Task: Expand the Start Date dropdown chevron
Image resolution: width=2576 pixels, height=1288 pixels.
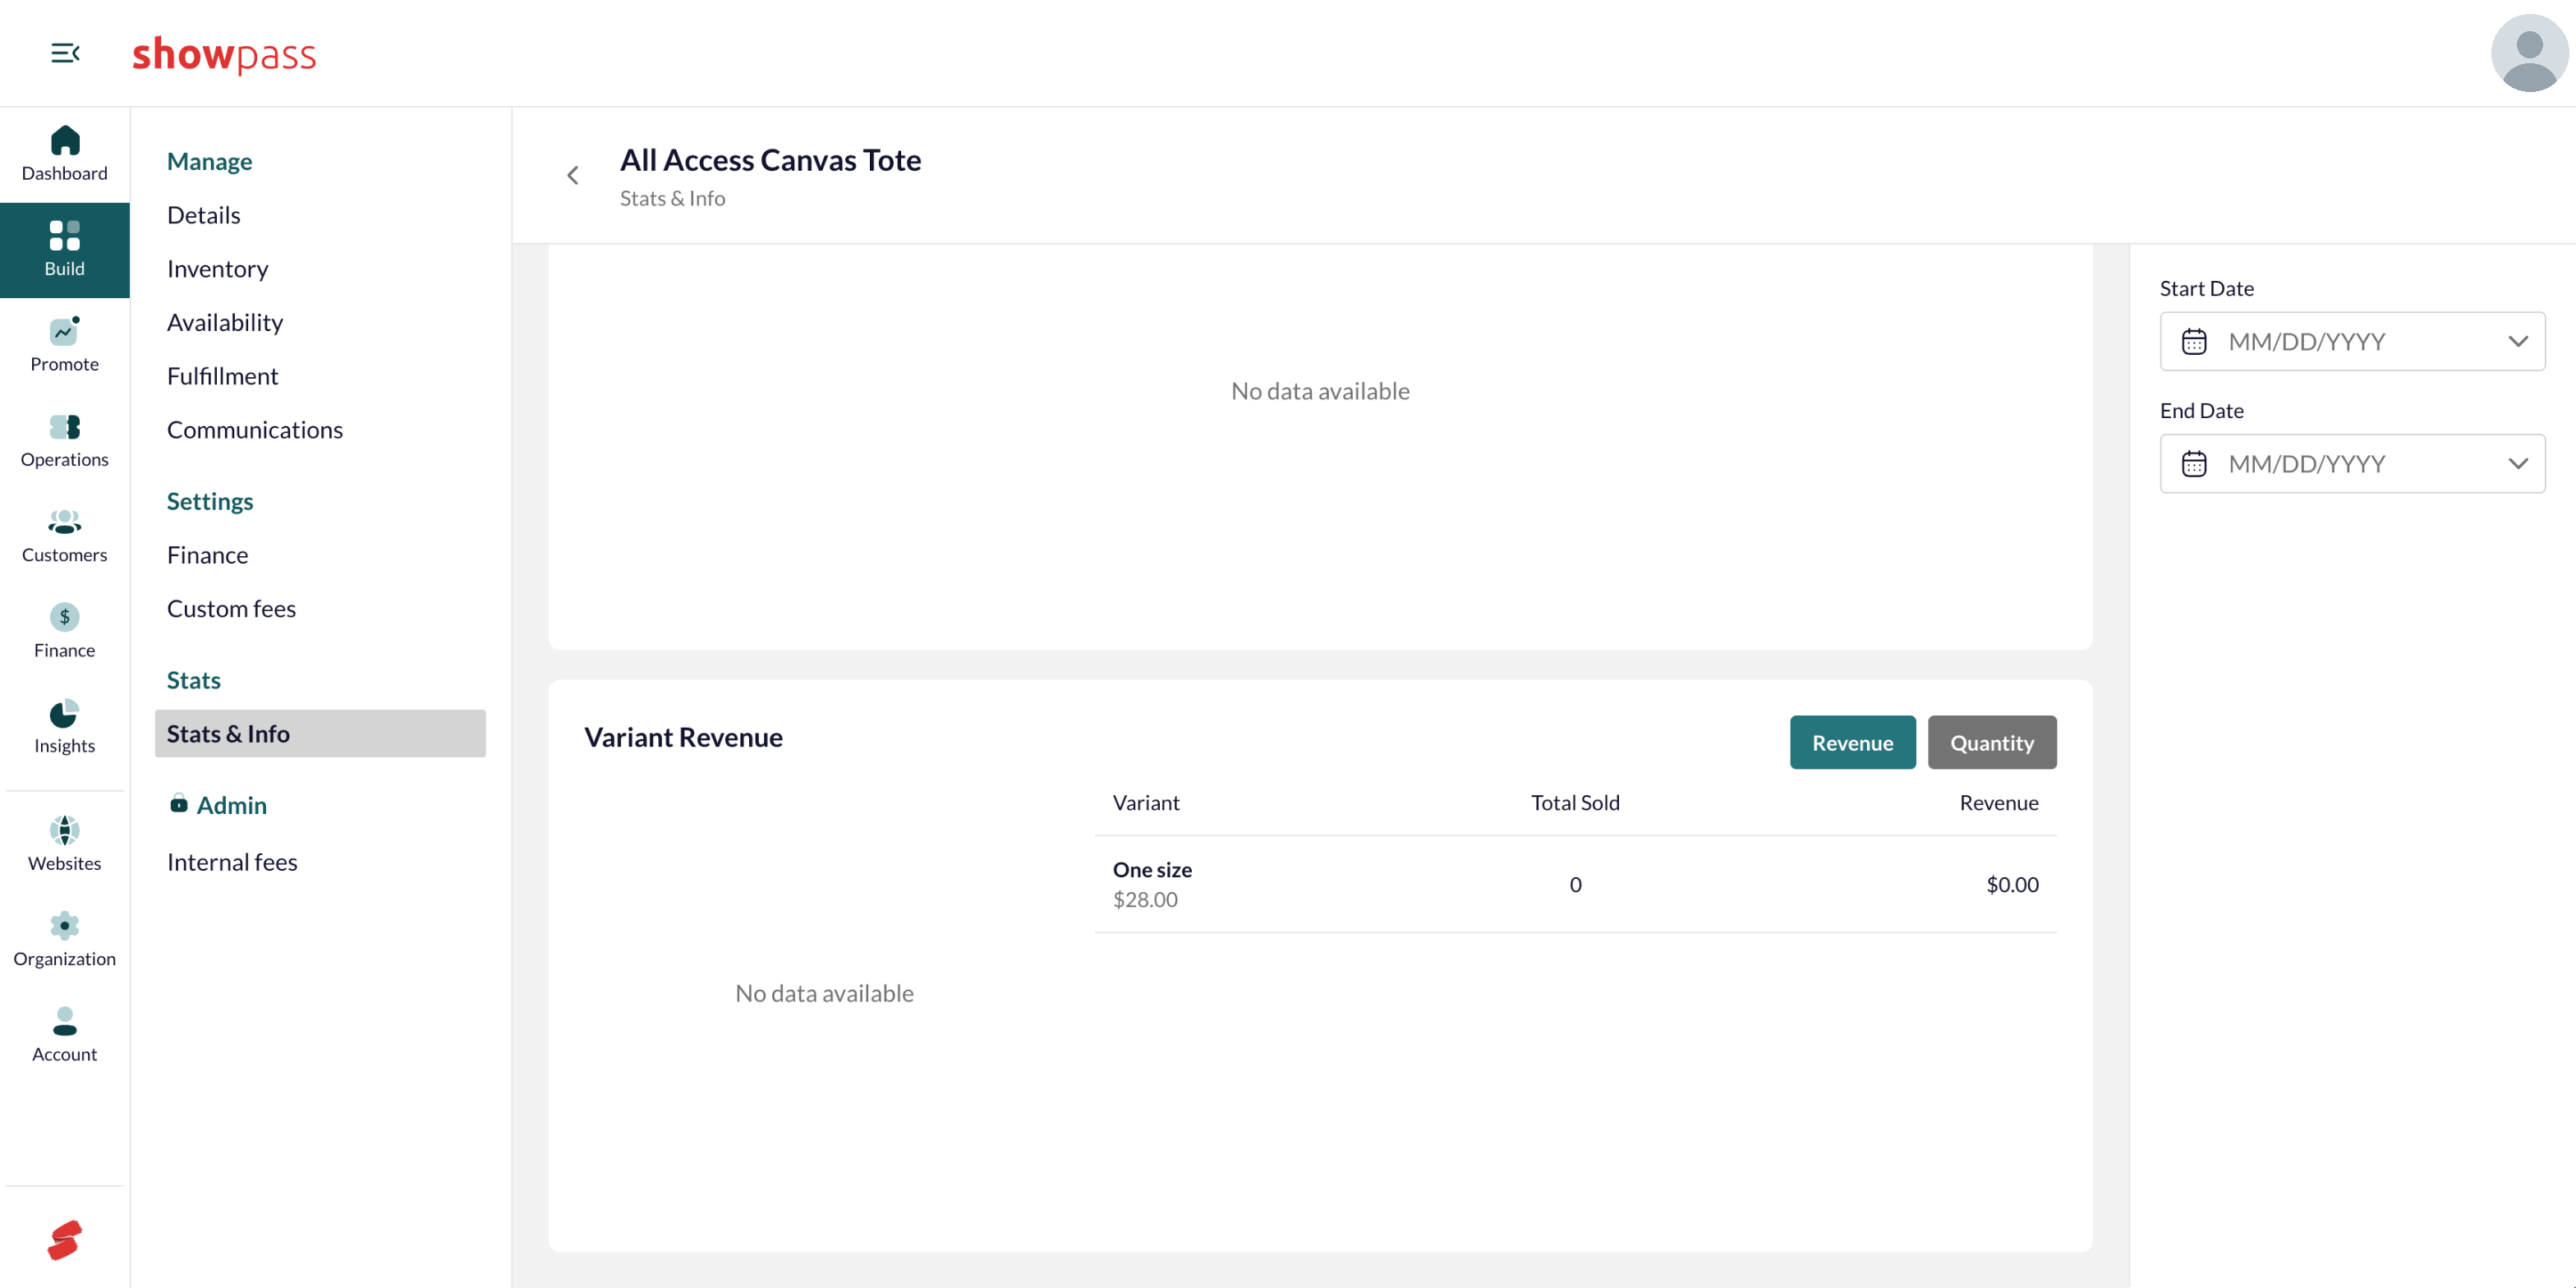Action: (x=2518, y=342)
